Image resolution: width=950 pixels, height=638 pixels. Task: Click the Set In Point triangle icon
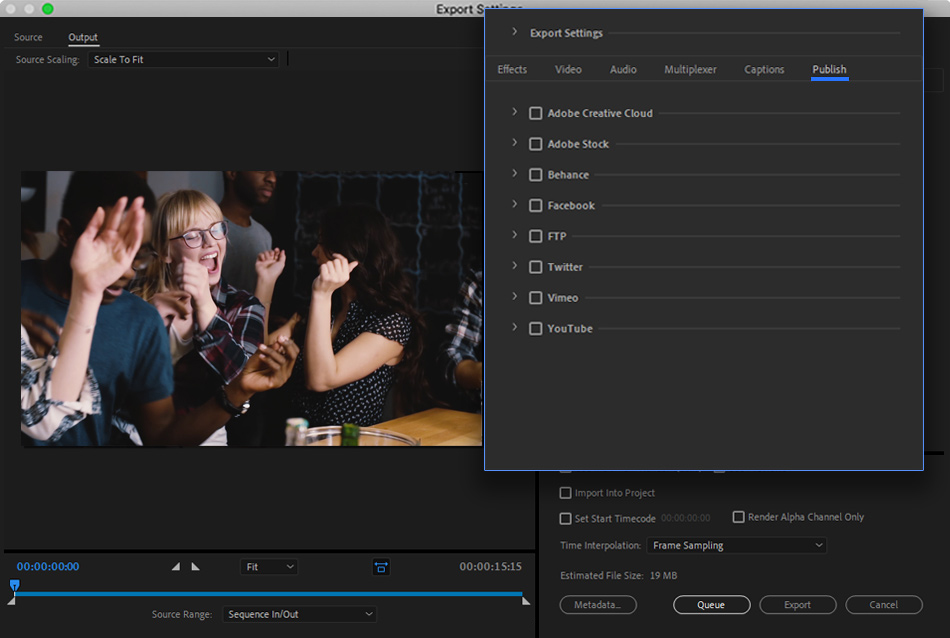(x=176, y=567)
